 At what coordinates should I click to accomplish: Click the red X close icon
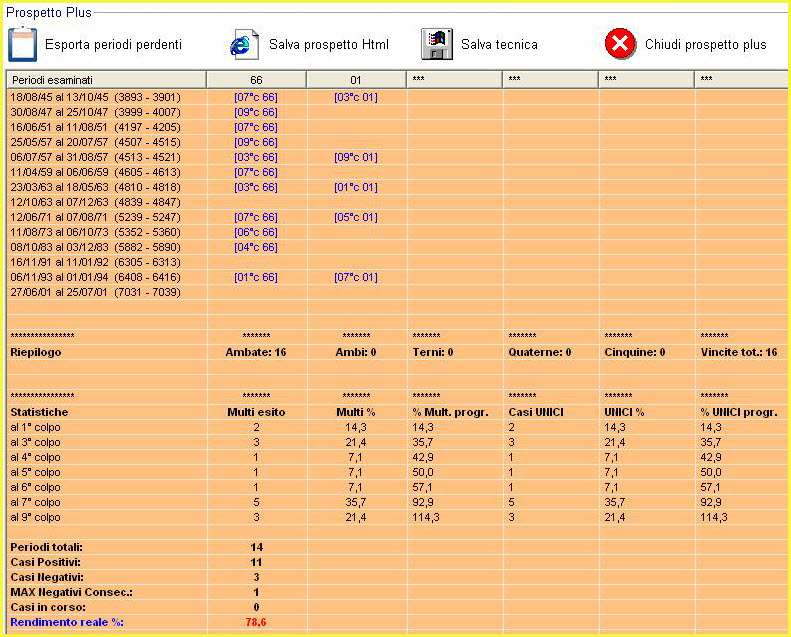pos(620,44)
